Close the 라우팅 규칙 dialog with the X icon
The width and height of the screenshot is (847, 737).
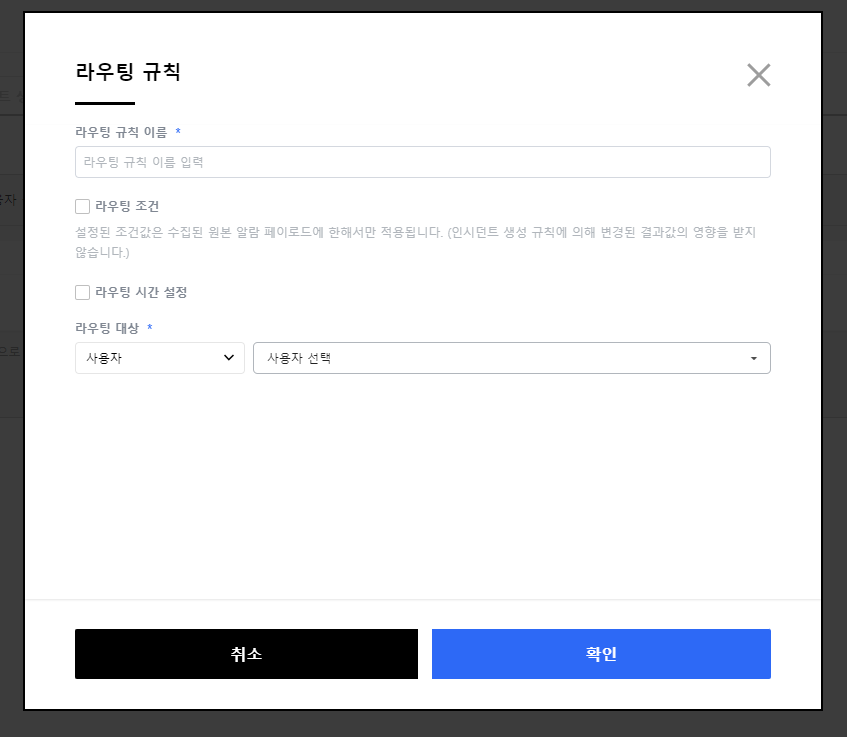[x=759, y=75]
